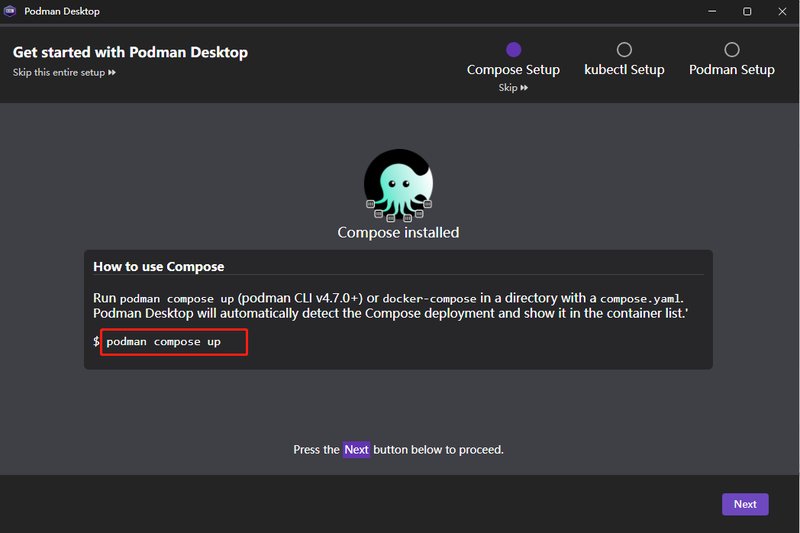Click the Podman Desktop title bar logo

coord(11,11)
